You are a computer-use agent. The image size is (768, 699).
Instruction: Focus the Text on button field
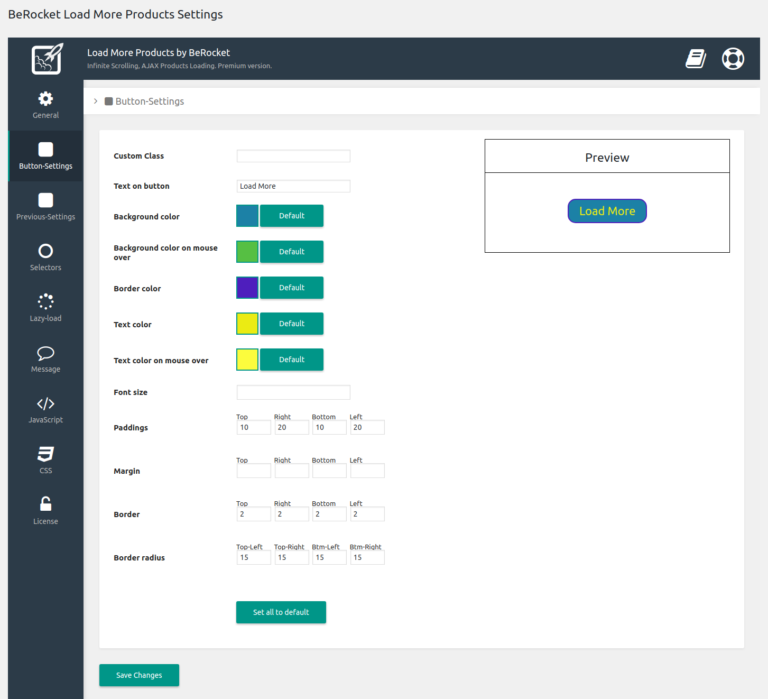click(293, 186)
